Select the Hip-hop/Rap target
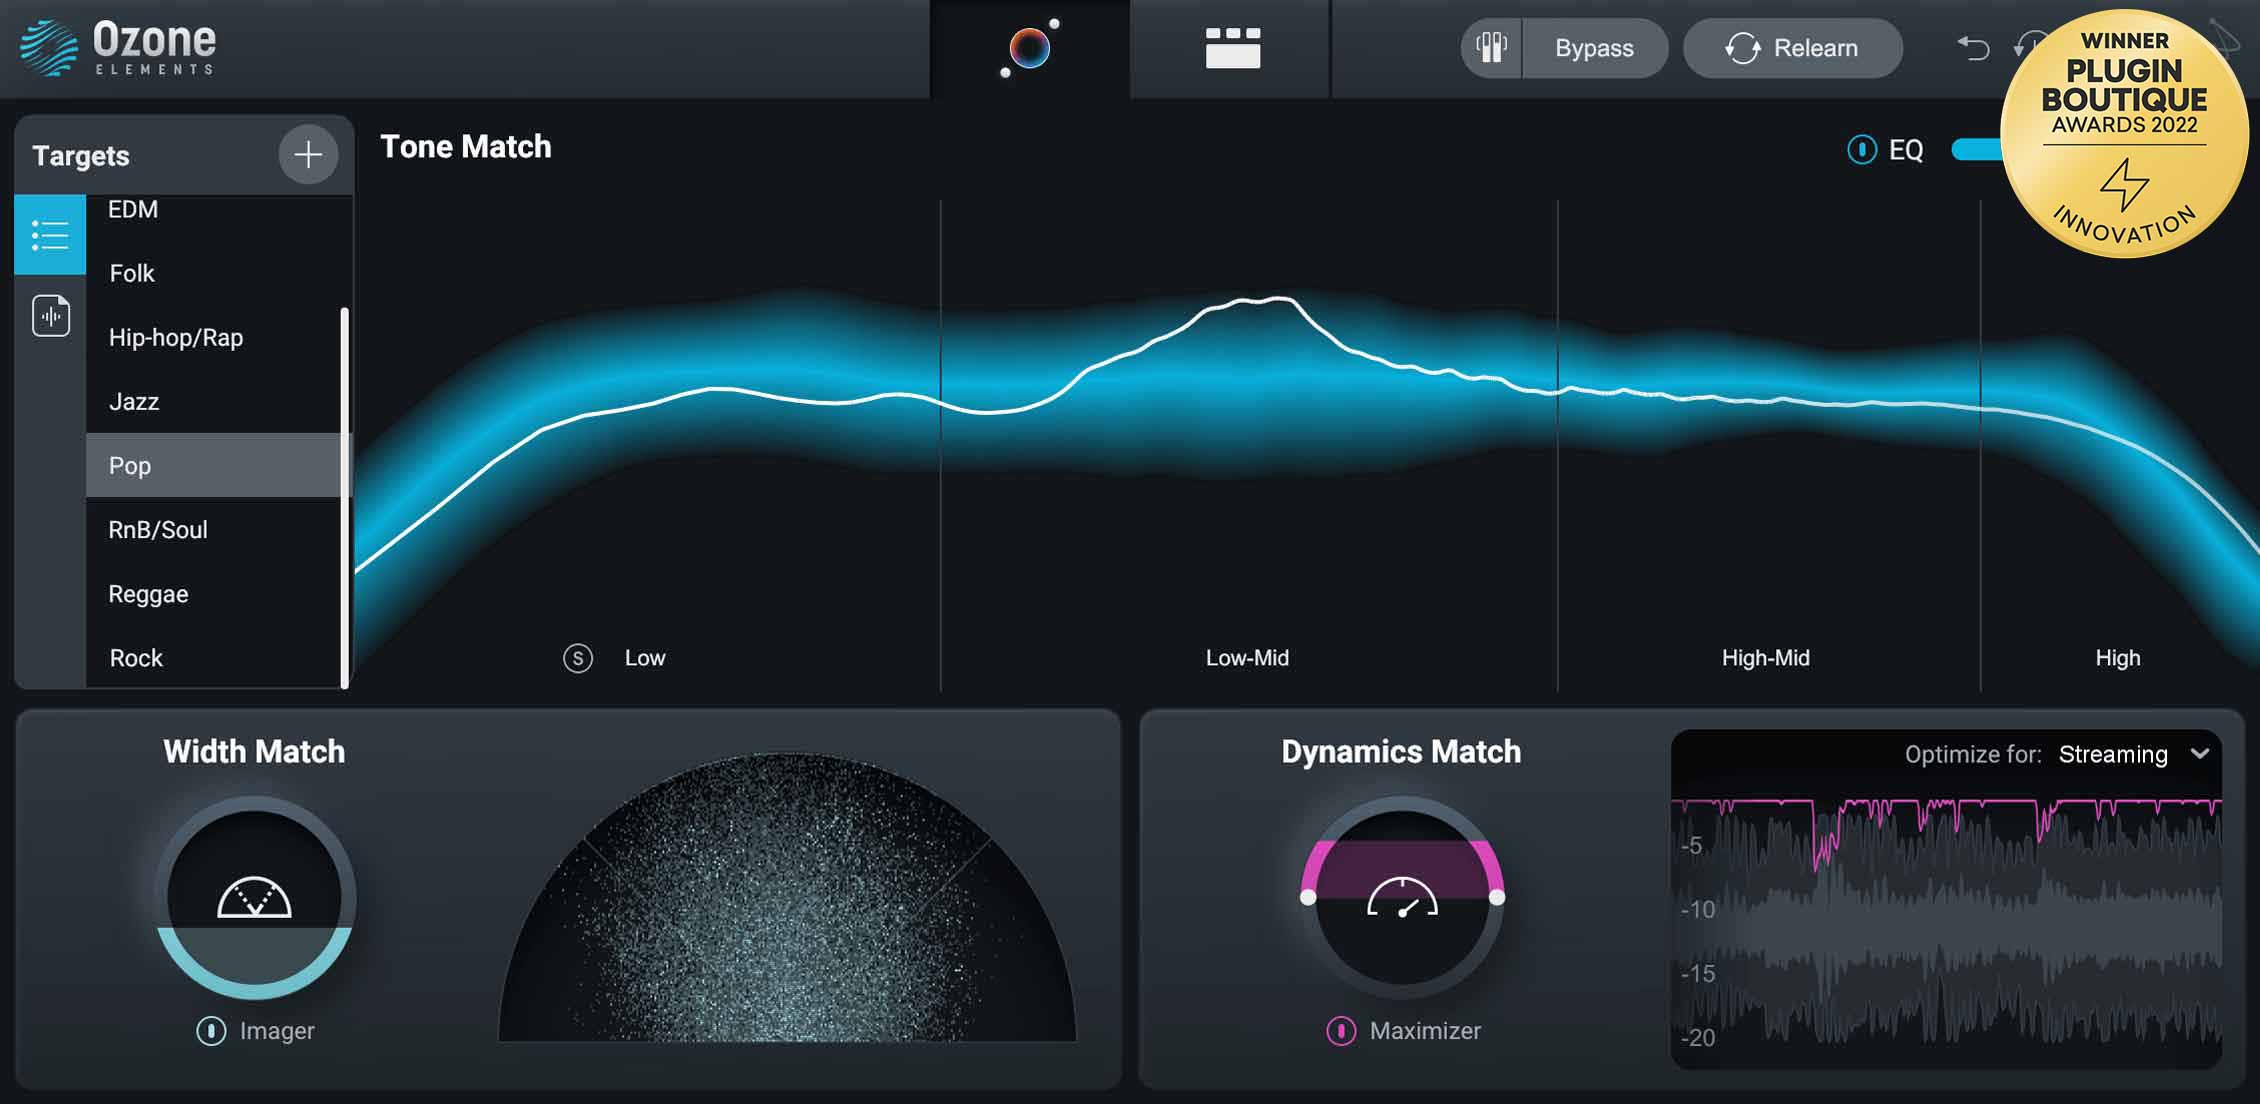This screenshot has height=1104, width=2260. tap(176, 338)
